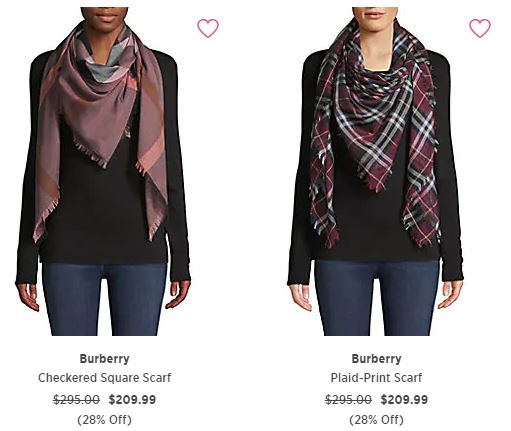Click the 28% Off label under Checkered Square Scarf
Viewport: 511px width, 431px height.
105,419
